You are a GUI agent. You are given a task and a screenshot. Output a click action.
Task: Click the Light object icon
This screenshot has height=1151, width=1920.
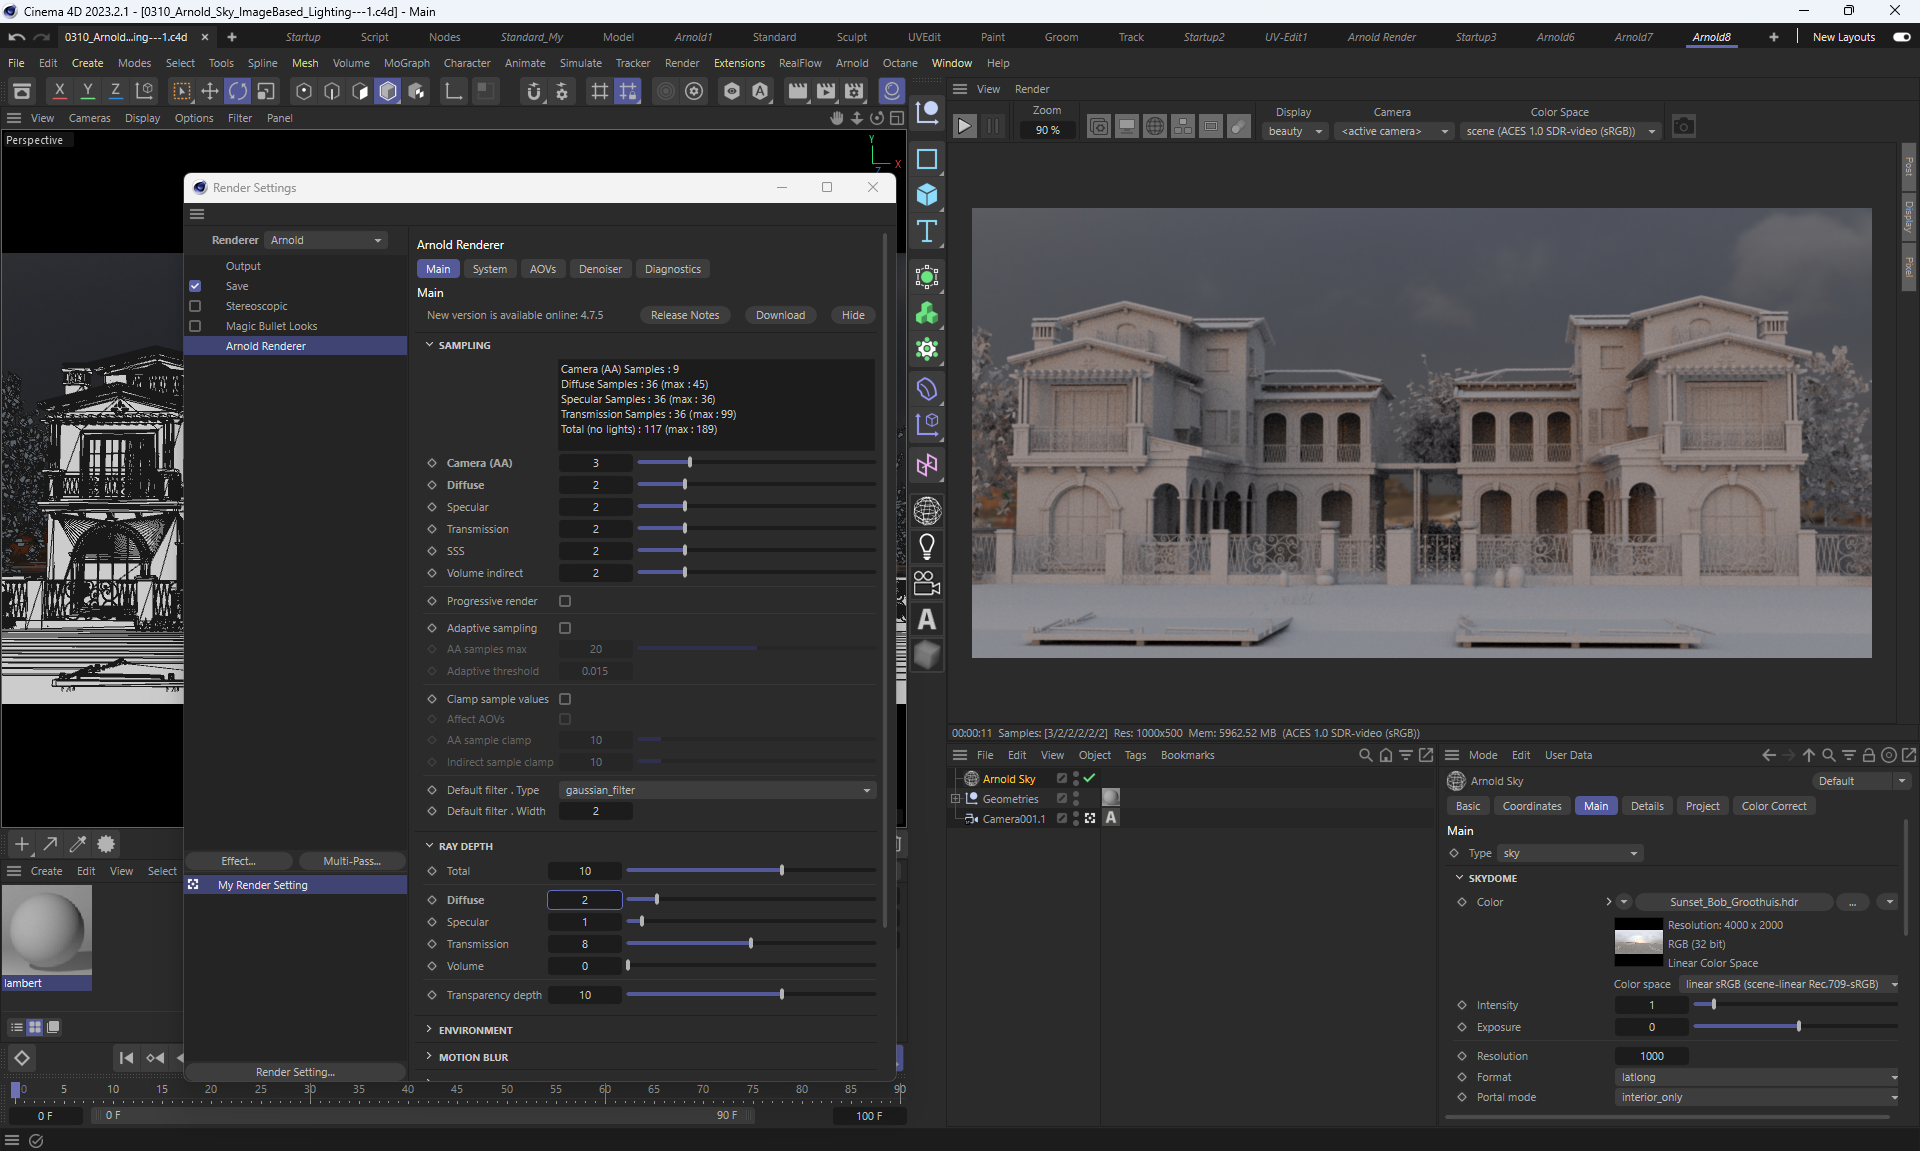tap(927, 547)
